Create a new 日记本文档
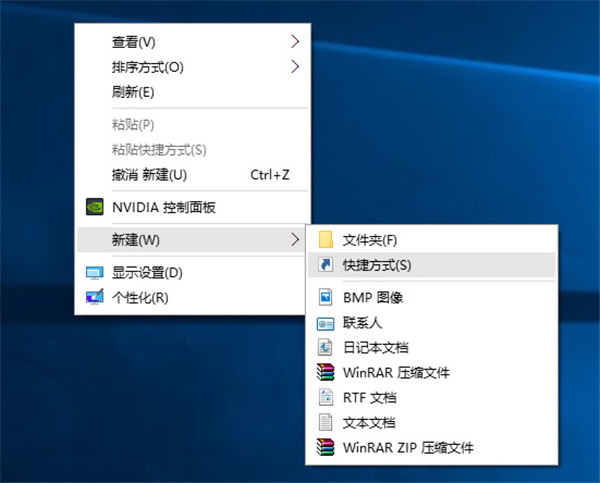This screenshot has width=600, height=483. tap(432, 348)
